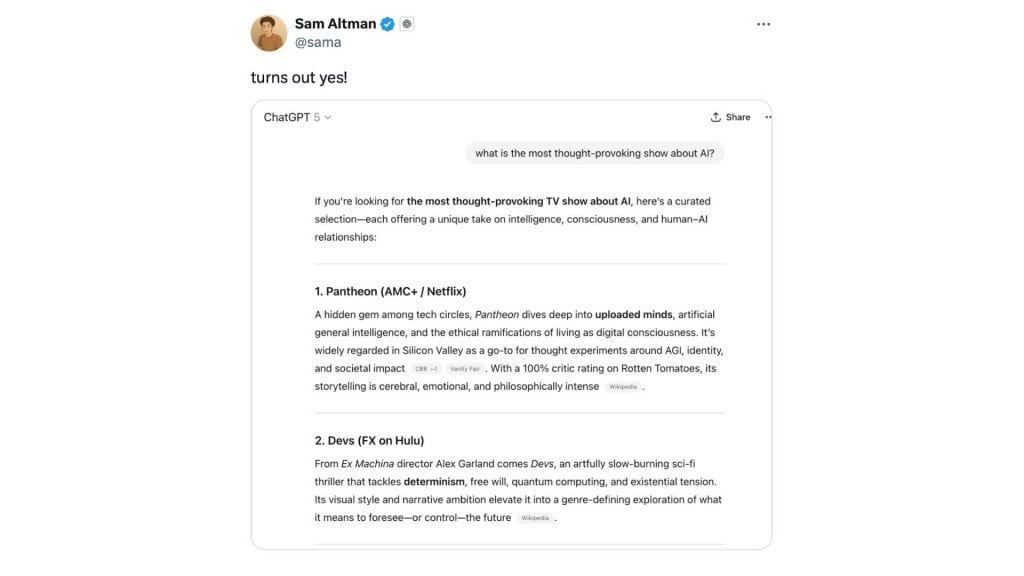Click the affiliate badge beside the verified check
Viewport: 1024px width, 576px height.
tap(406, 23)
